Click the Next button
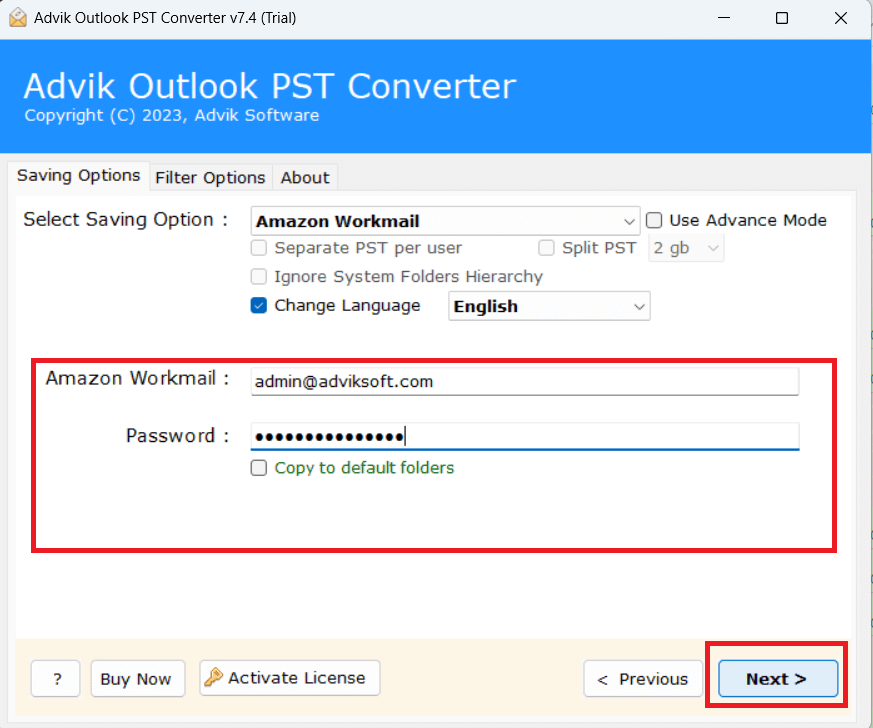This screenshot has height=728, width=873. coord(778,678)
